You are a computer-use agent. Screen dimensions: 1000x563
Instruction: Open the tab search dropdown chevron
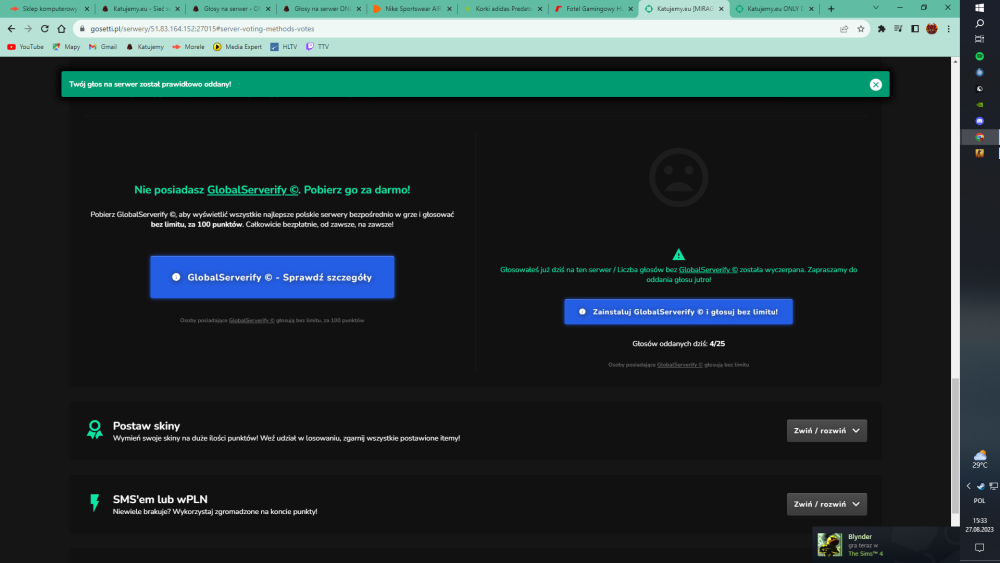[x=876, y=8]
